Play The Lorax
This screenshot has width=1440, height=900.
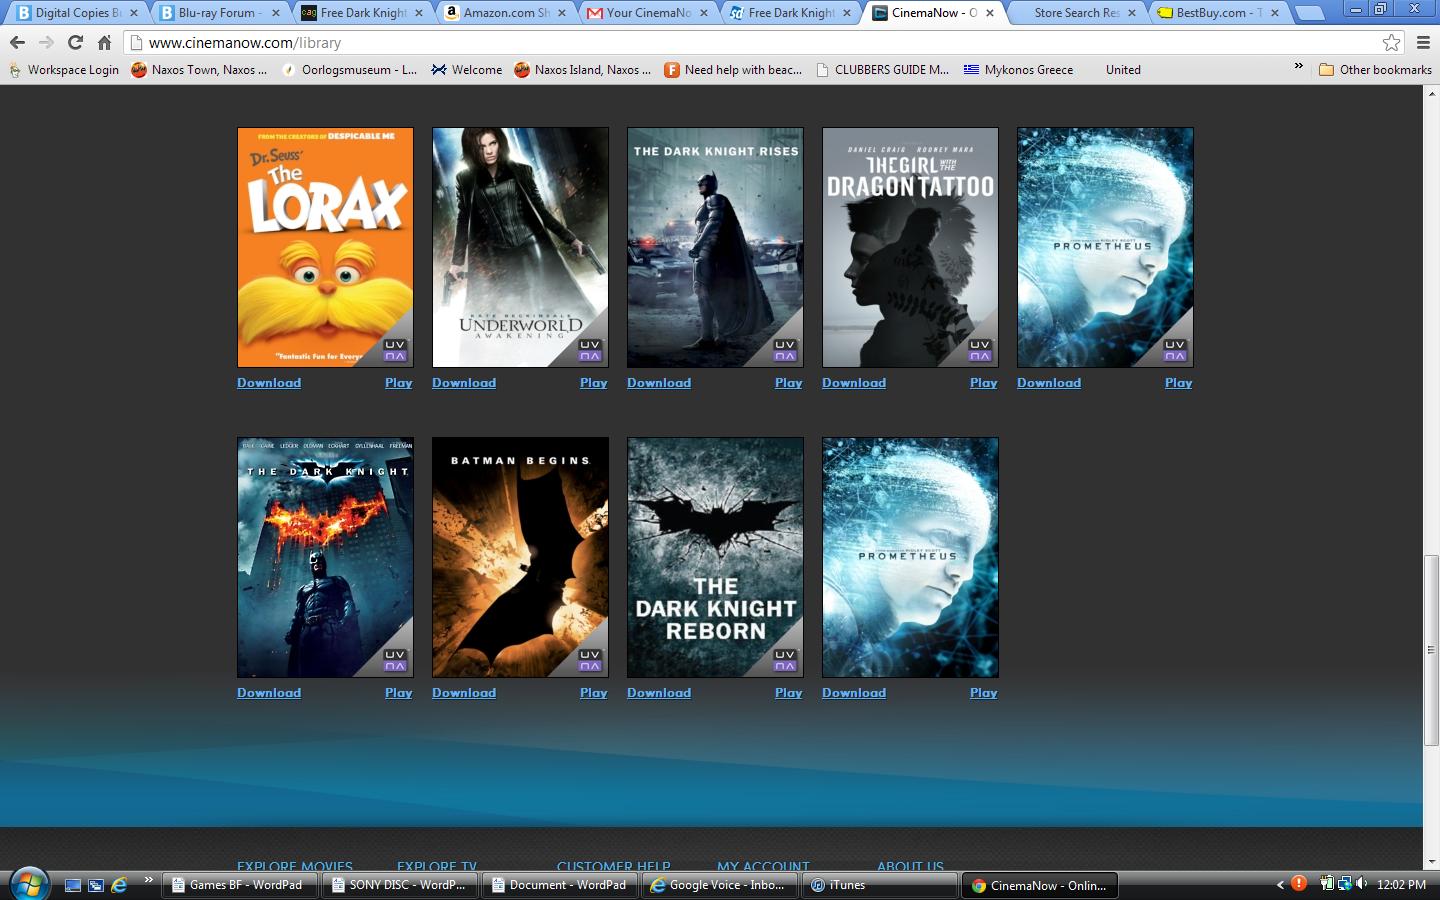399,383
